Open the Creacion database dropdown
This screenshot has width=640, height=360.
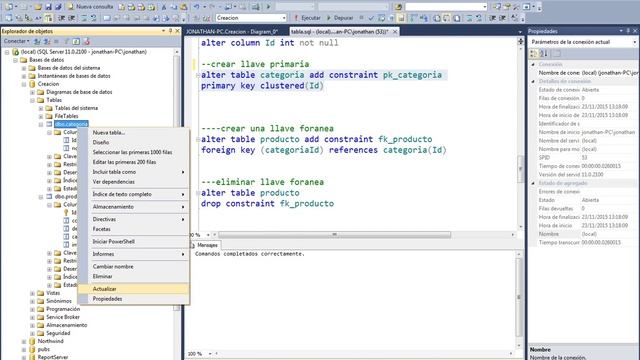coord(284,18)
